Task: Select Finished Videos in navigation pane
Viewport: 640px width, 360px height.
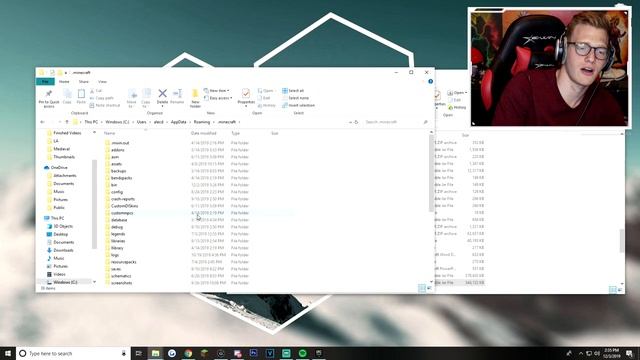Action: click(x=67, y=133)
